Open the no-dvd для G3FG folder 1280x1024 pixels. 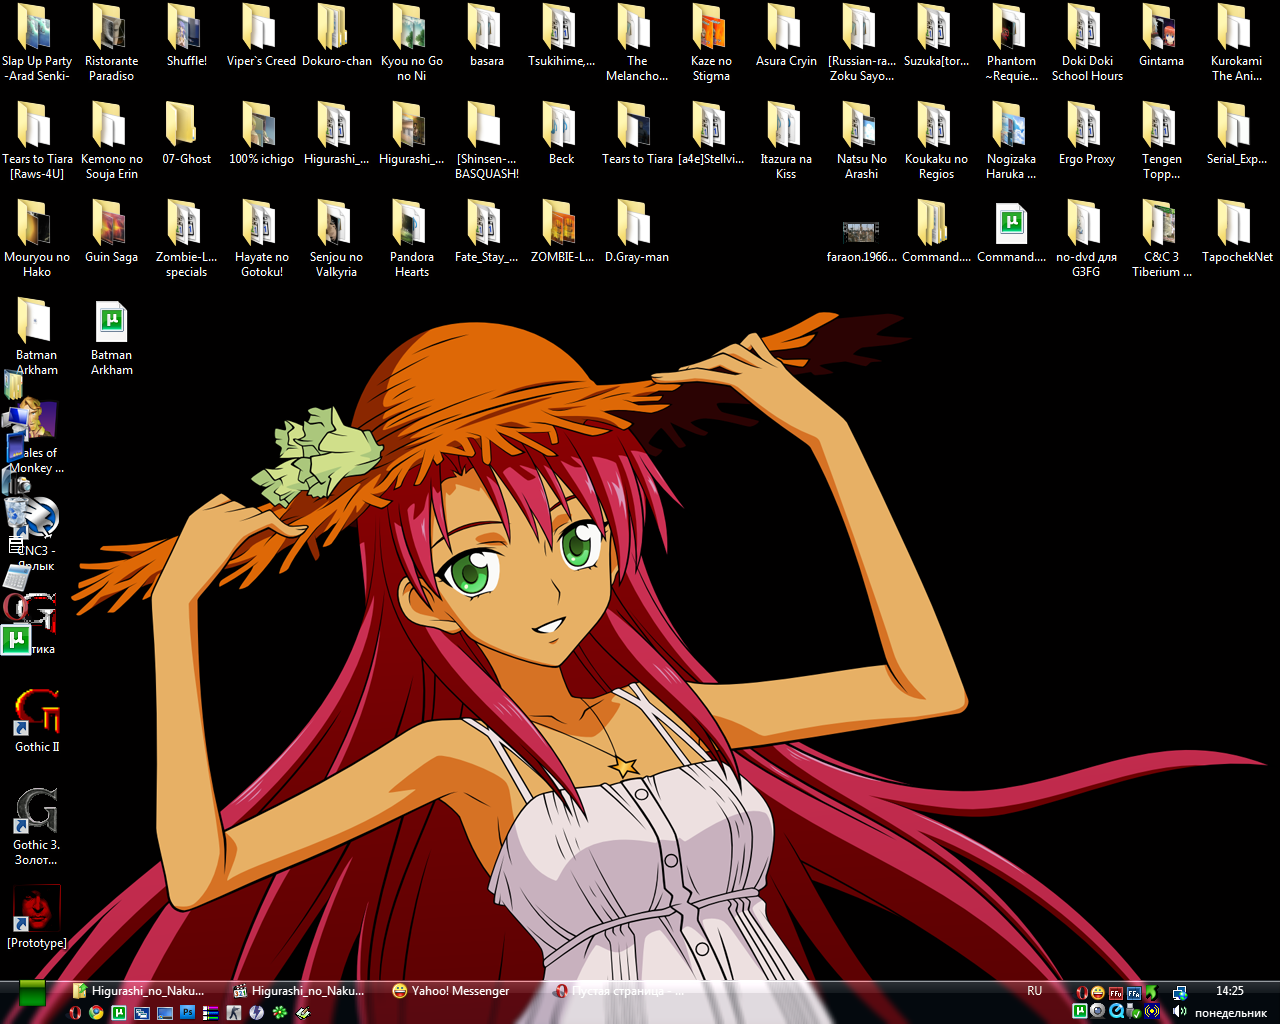pos(1086,238)
